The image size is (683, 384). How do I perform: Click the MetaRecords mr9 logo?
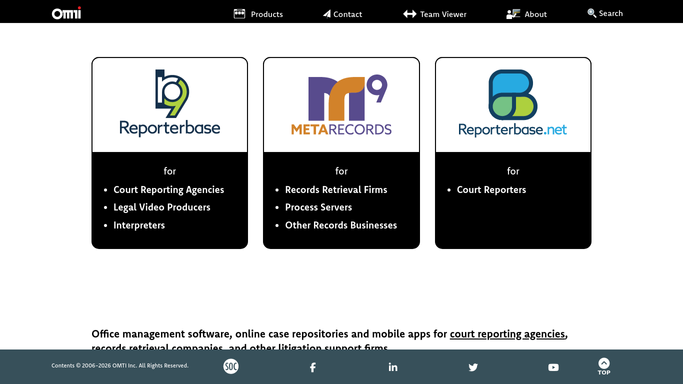342,105
